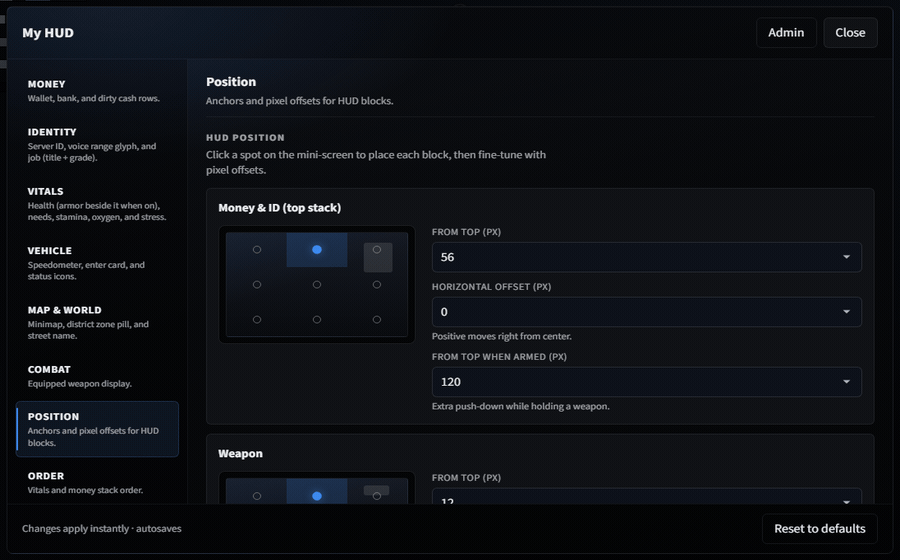Viewport: 900px width, 560px height.
Task: Select bottom-left anchor for Money & ID
Action: 257,320
